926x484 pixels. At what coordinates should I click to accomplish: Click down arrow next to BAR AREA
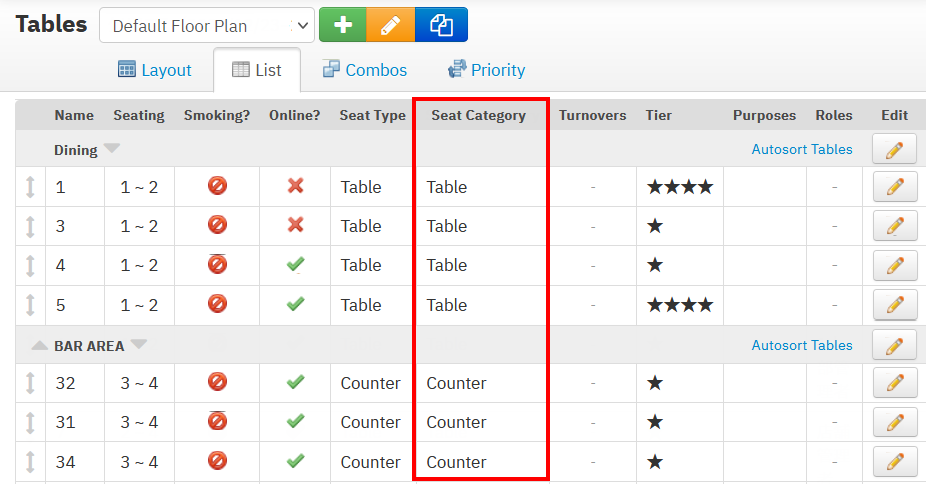pyautogui.click(x=139, y=345)
